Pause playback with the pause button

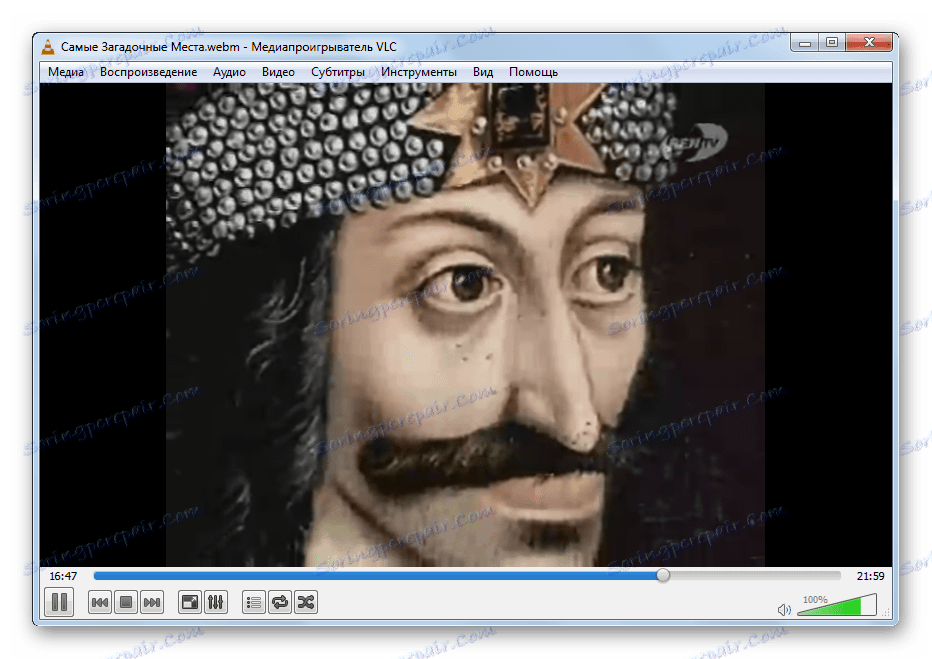coord(59,602)
